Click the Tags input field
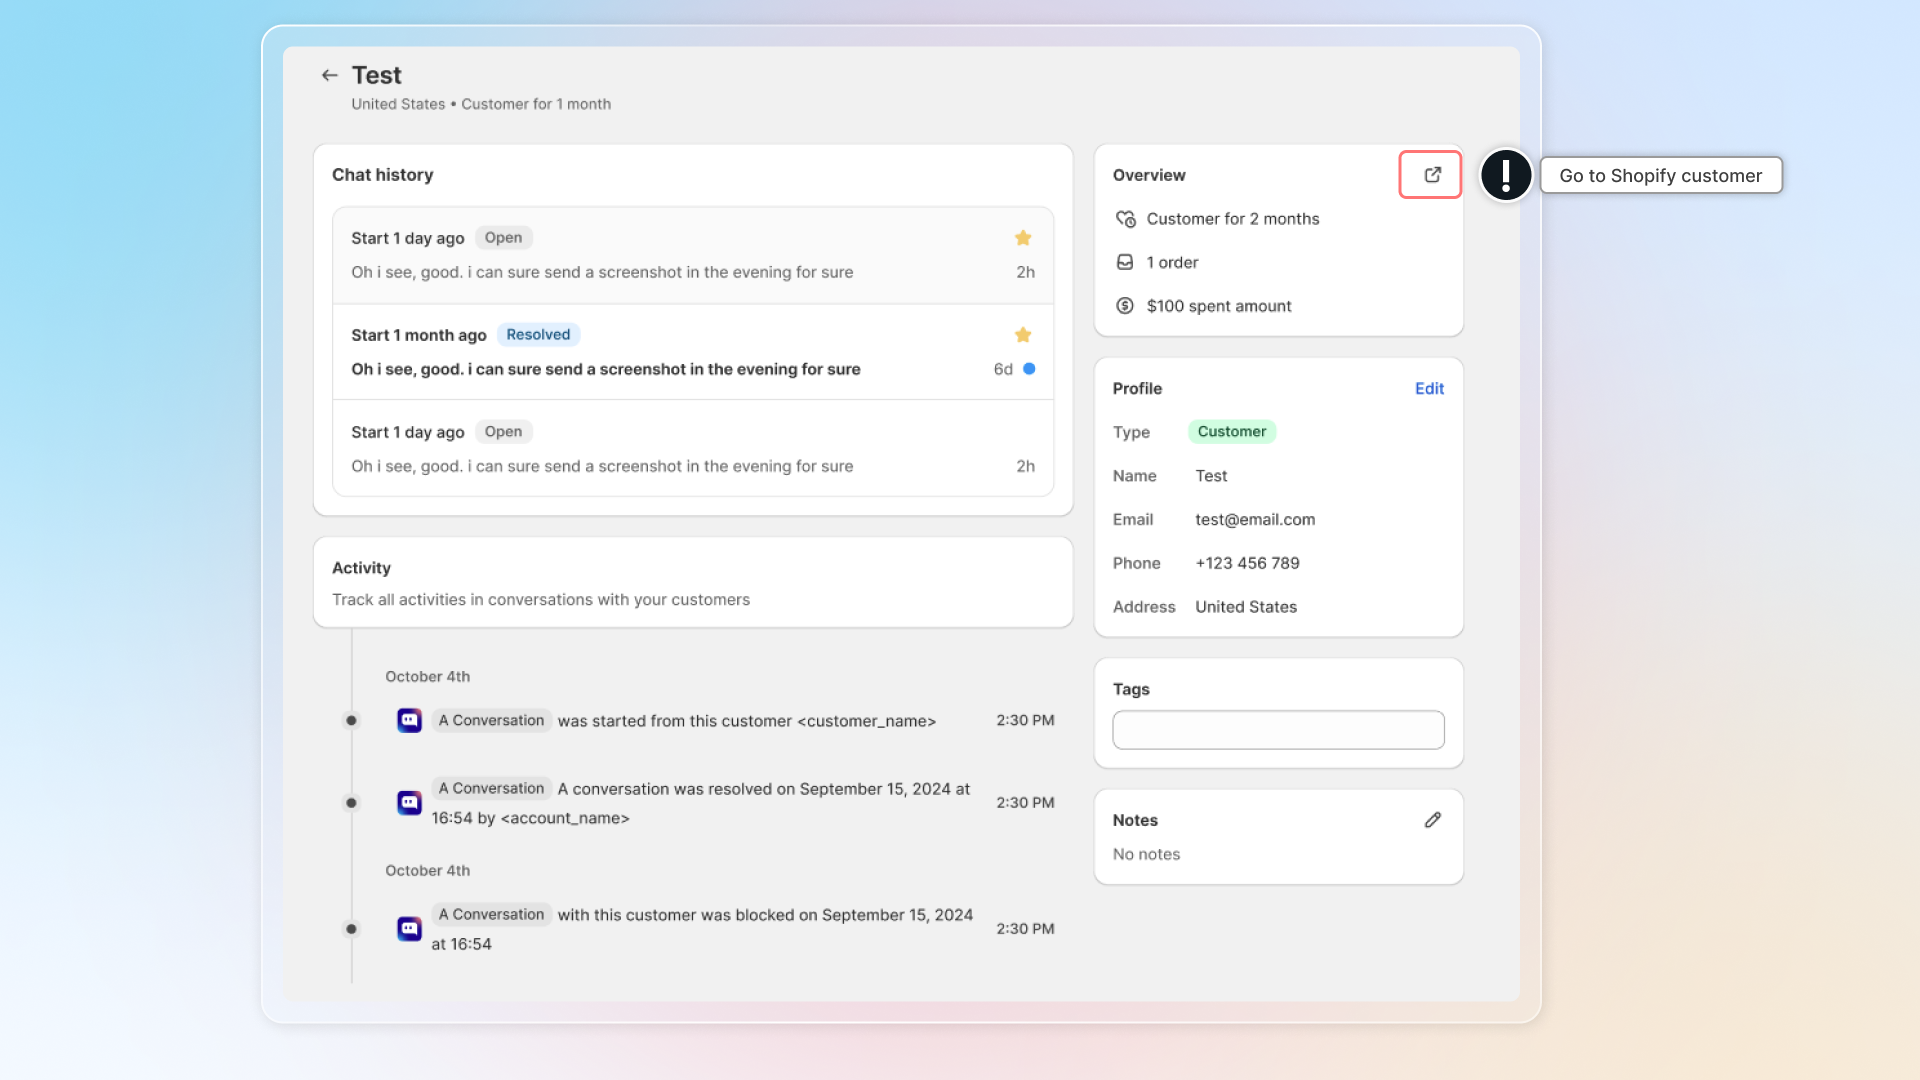The width and height of the screenshot is (1920, 1080). 1278,730
